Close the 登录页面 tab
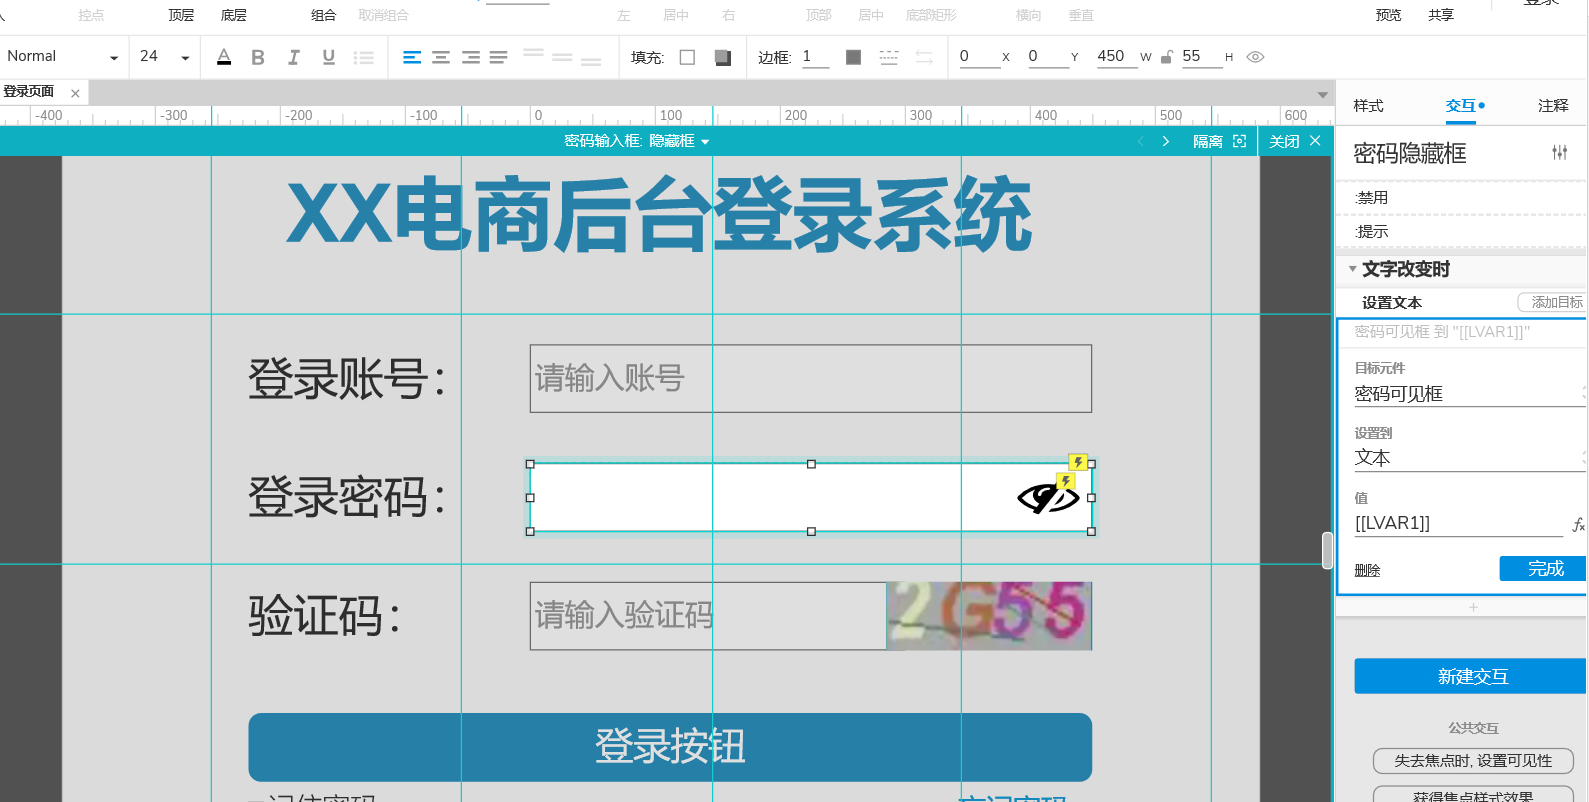 coord(75,93)
